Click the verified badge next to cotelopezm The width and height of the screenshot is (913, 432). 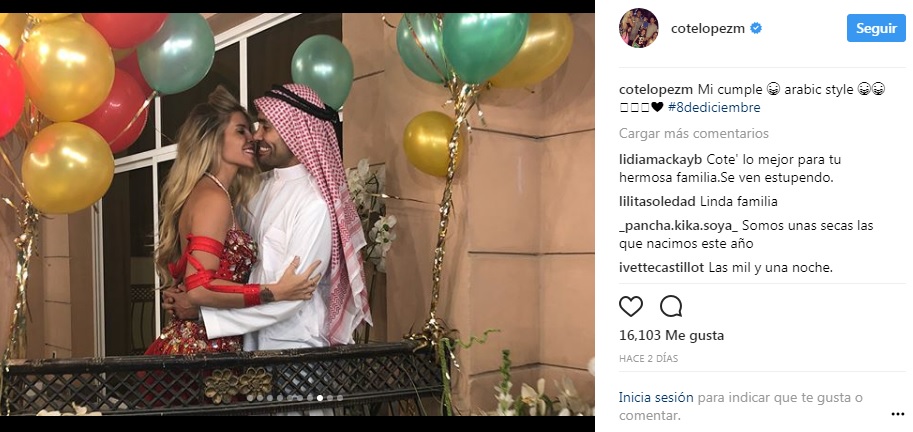pos(756,29)
